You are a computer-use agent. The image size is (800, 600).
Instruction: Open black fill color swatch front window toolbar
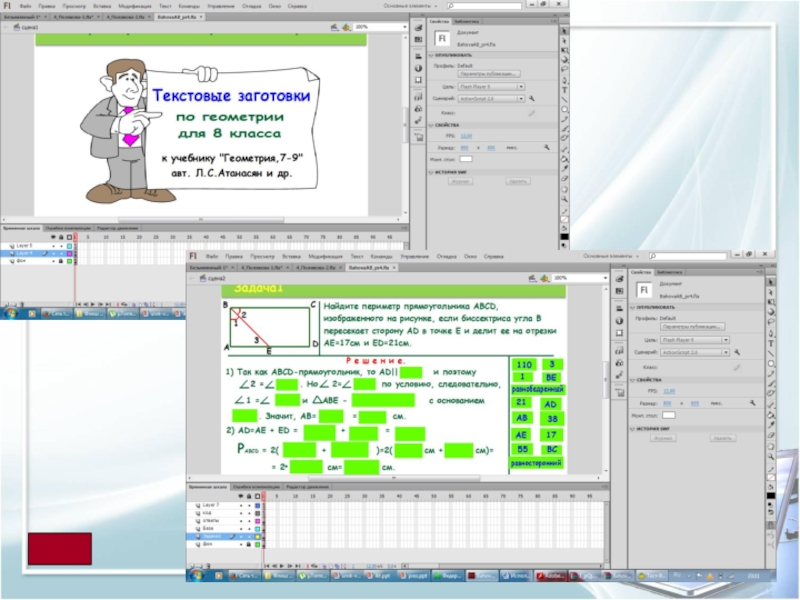(771, 495)
